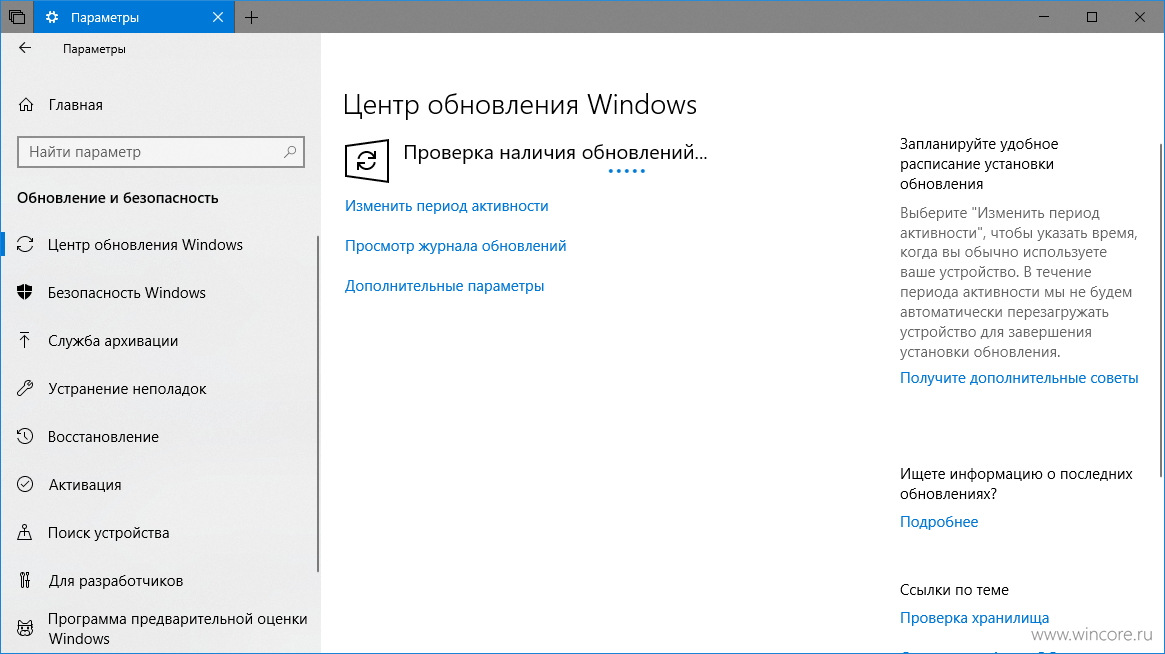Image resolution: width=1165 pixels, height=654 pixels.
Task: Click the gear icon on the Параметры tab
Action: coord(51,16)
